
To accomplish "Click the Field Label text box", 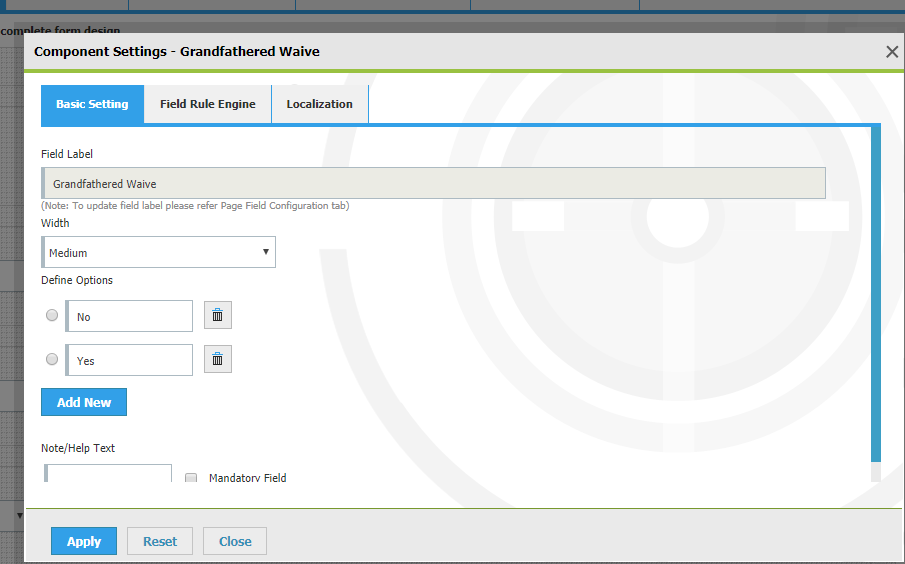I will [434, 184].
